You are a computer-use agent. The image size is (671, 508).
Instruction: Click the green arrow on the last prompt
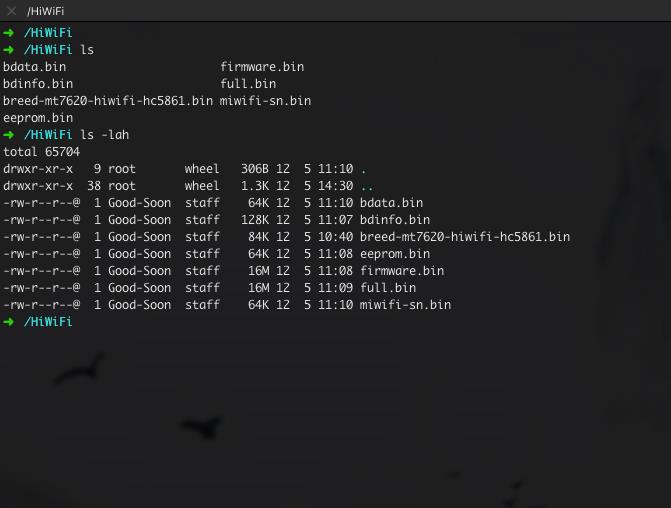point(8,321)
